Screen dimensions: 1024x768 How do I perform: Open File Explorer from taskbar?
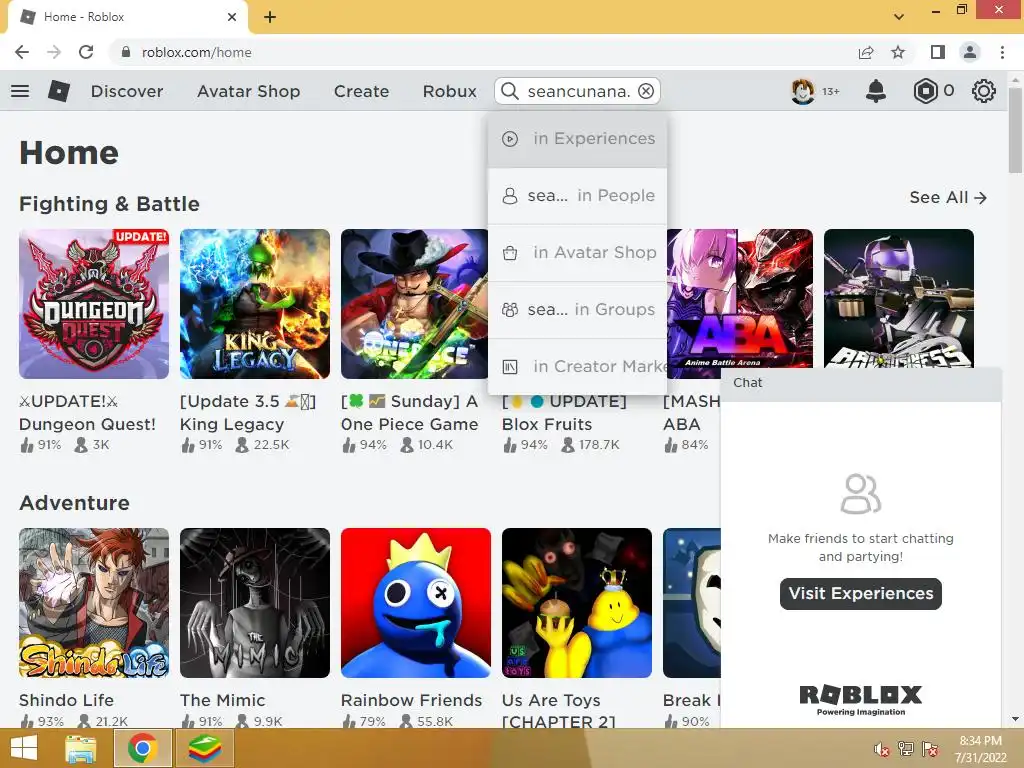pyautogui.click(x=81, y=748)
